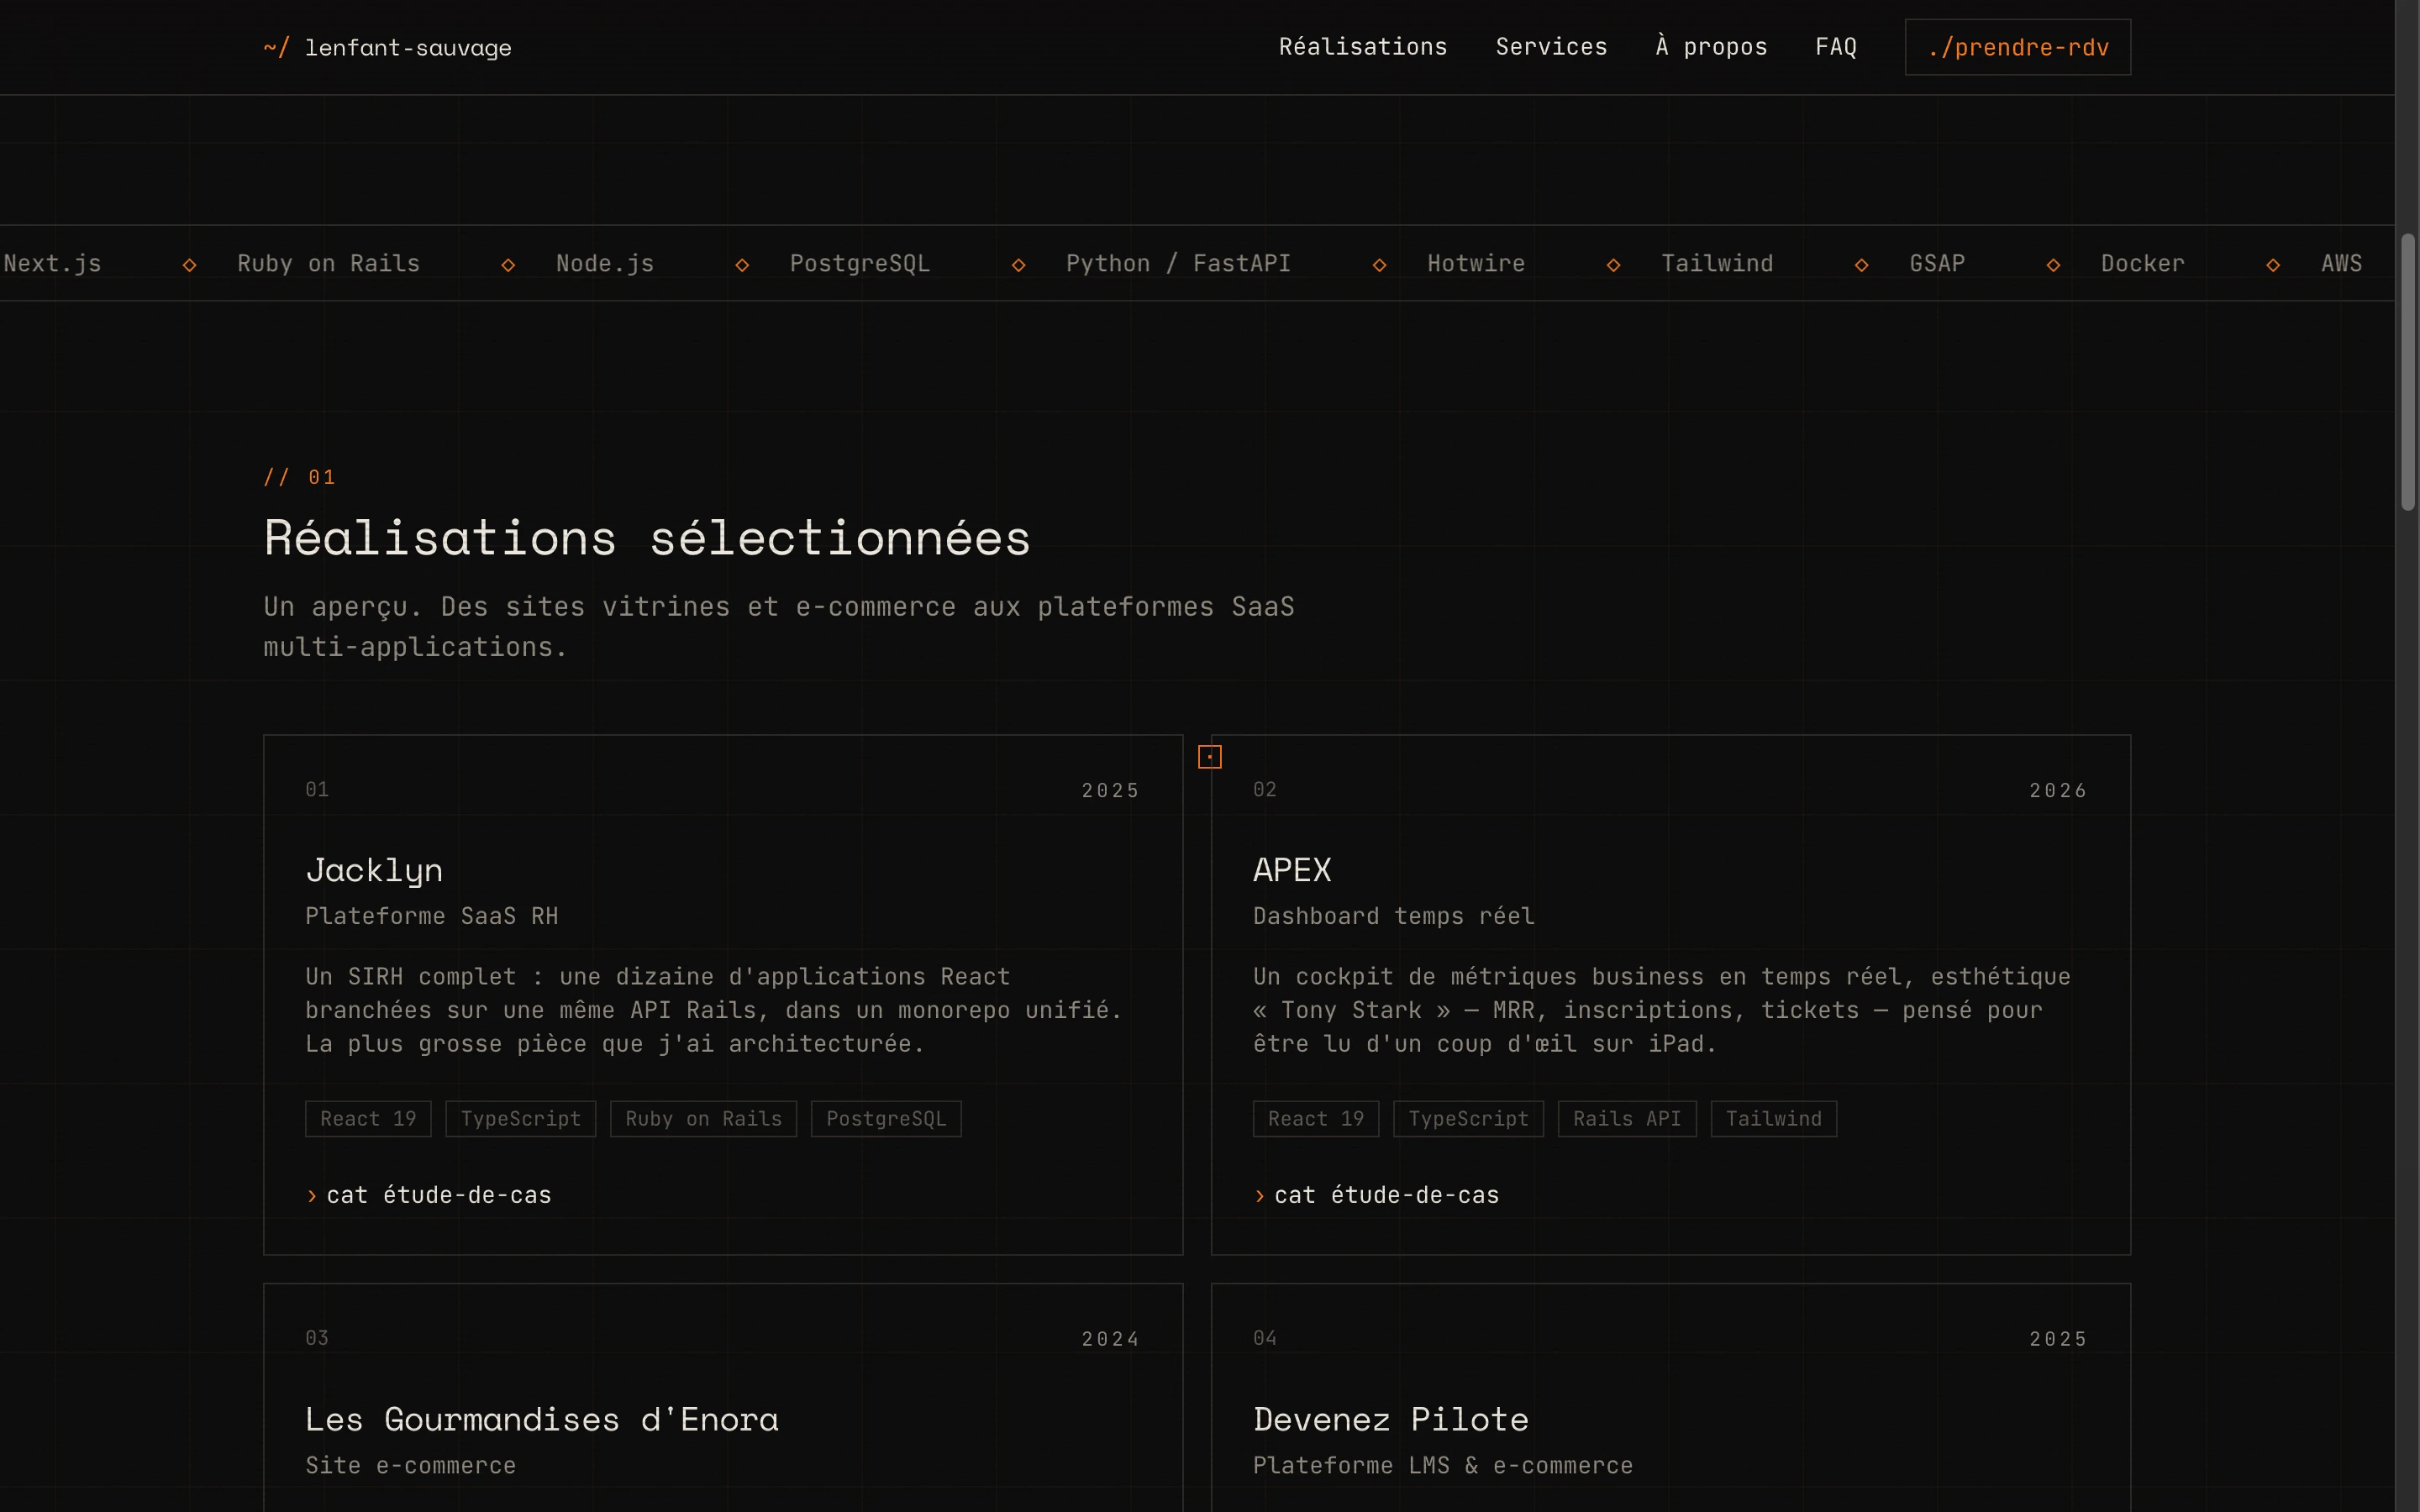Navigate to the FAQ nav link
The image size is (2420, 1512).
tap(1836, 47)
